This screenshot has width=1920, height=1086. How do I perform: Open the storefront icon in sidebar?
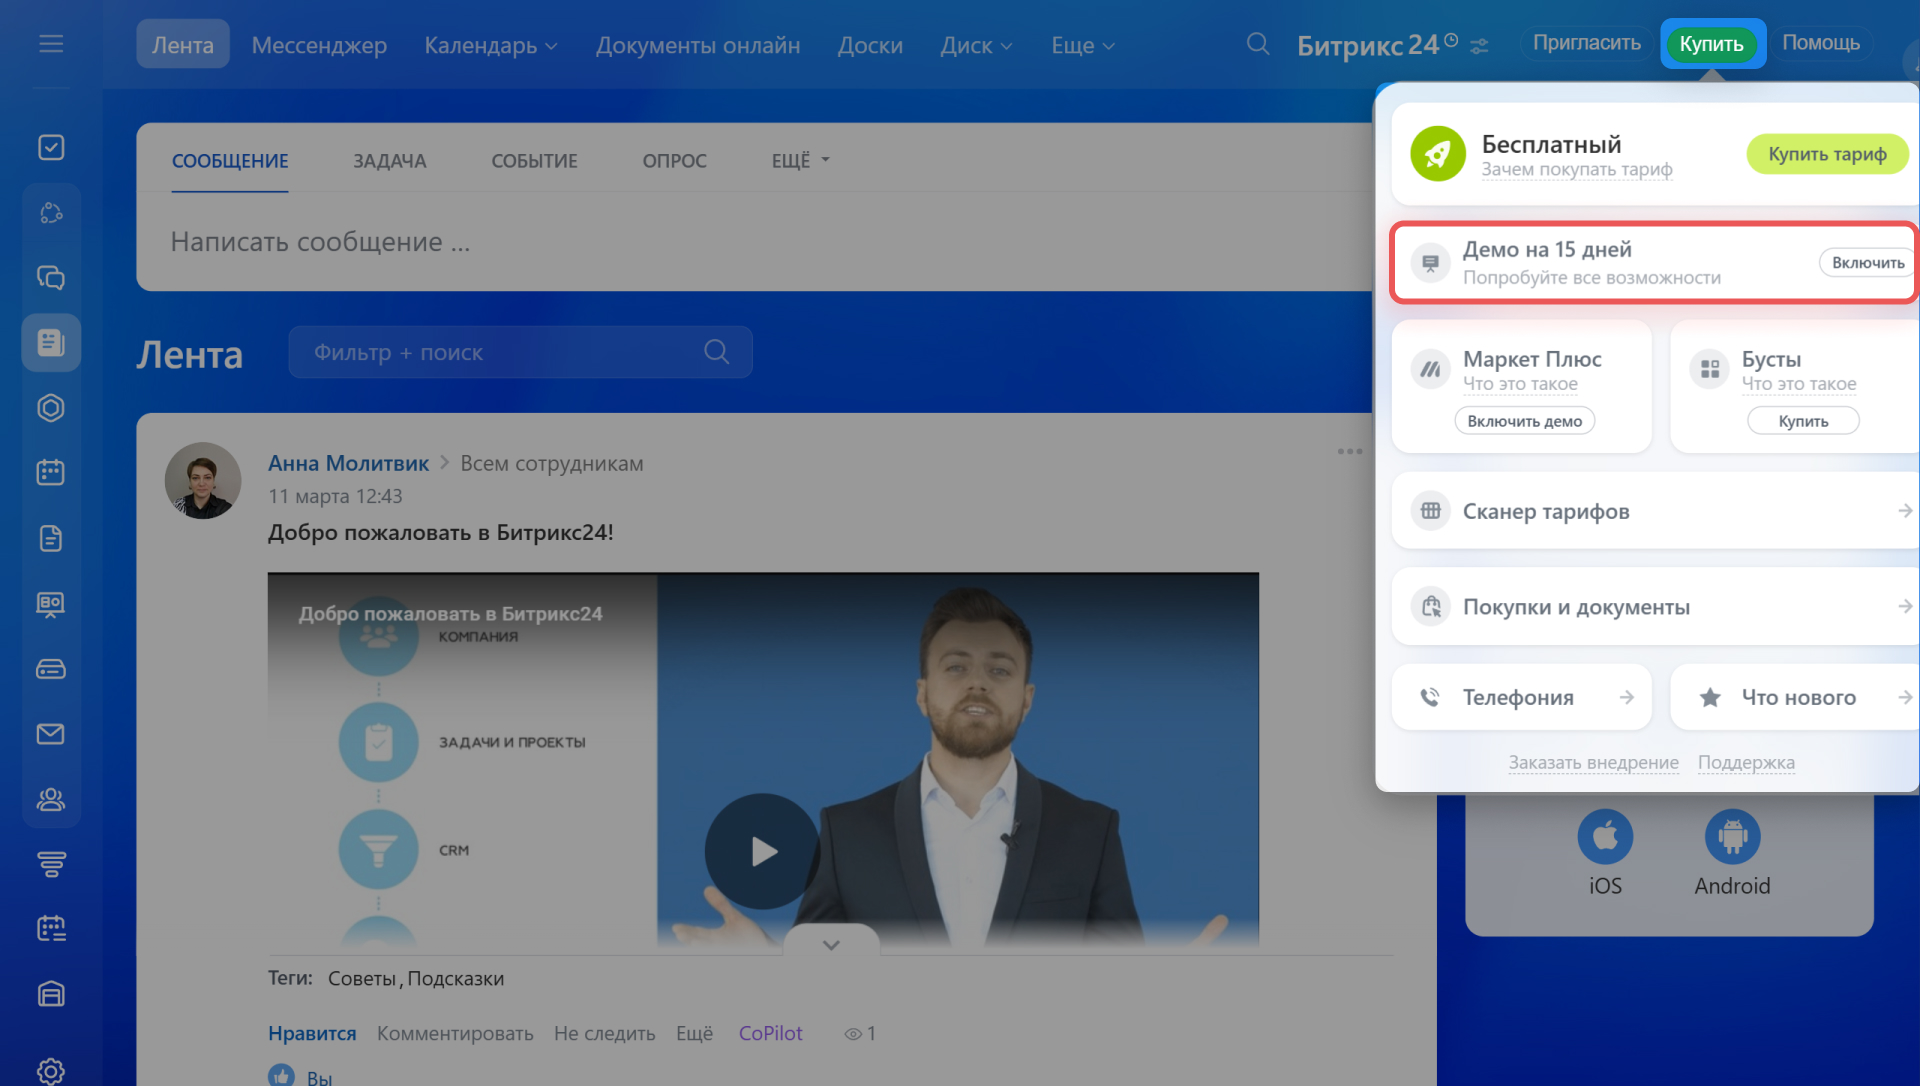pyautogui.click(x=51, y=994)
